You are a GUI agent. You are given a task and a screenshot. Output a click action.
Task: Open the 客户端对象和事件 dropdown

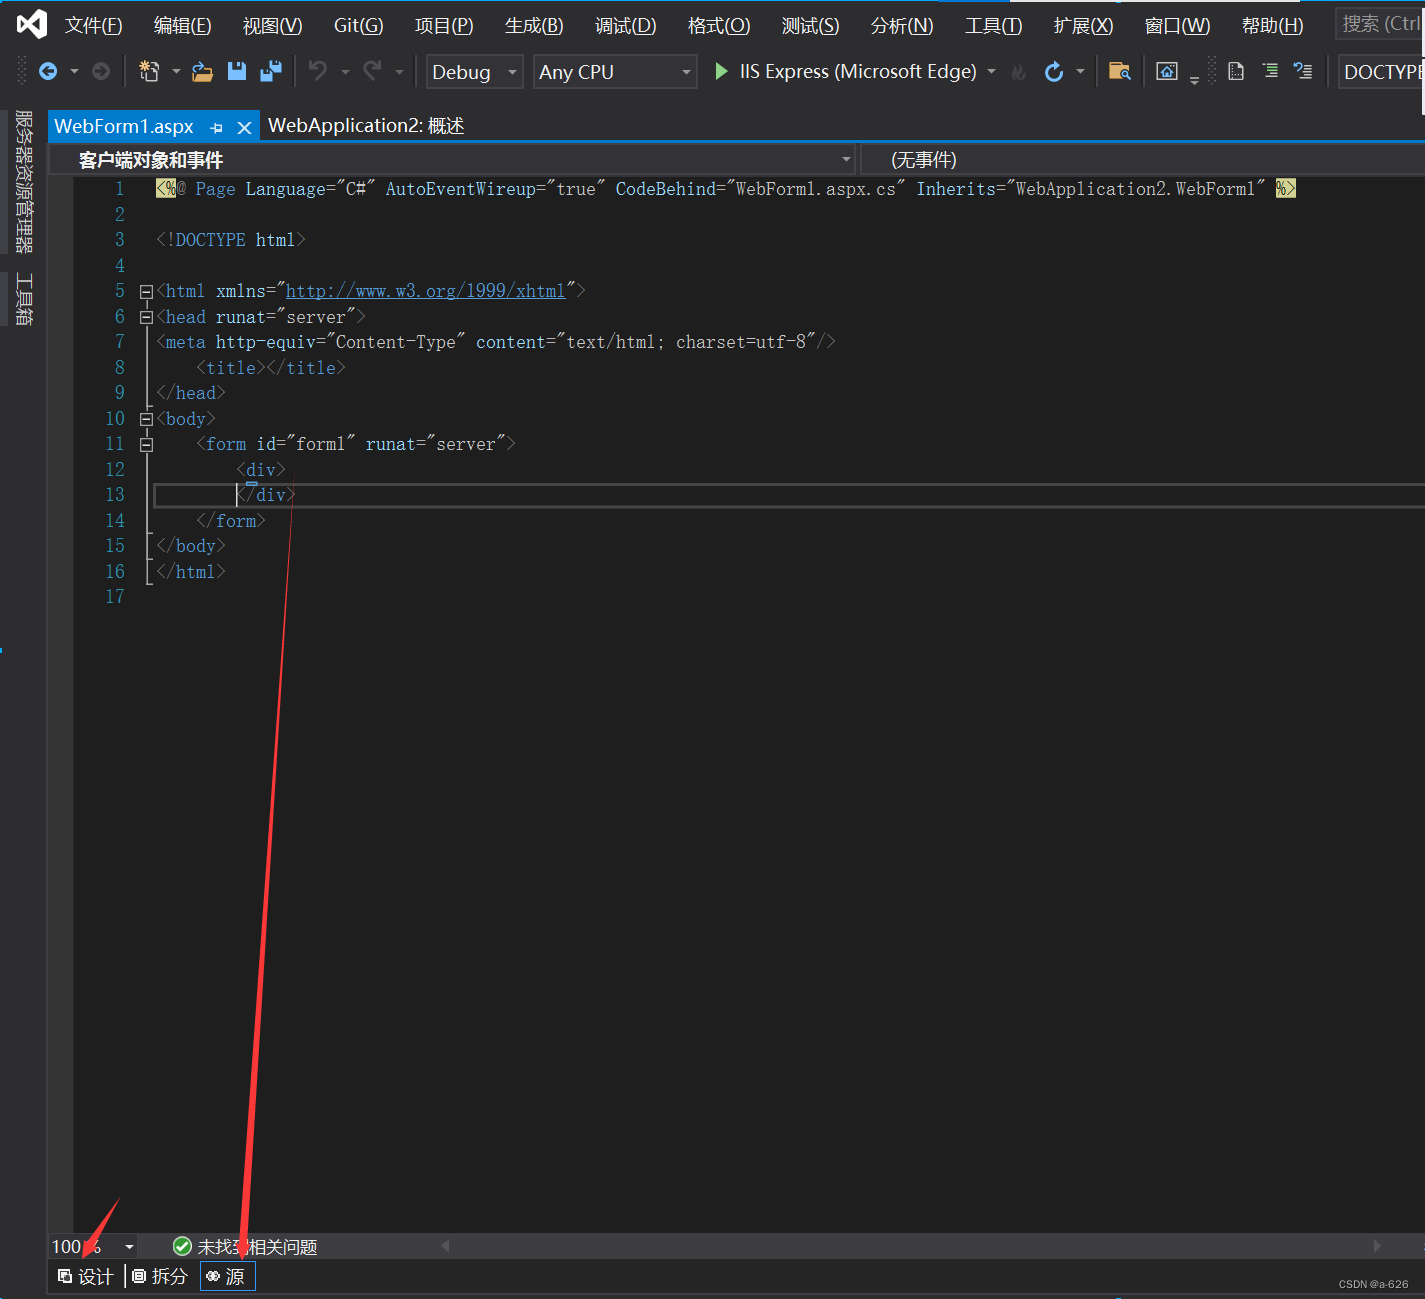[845, 159]
